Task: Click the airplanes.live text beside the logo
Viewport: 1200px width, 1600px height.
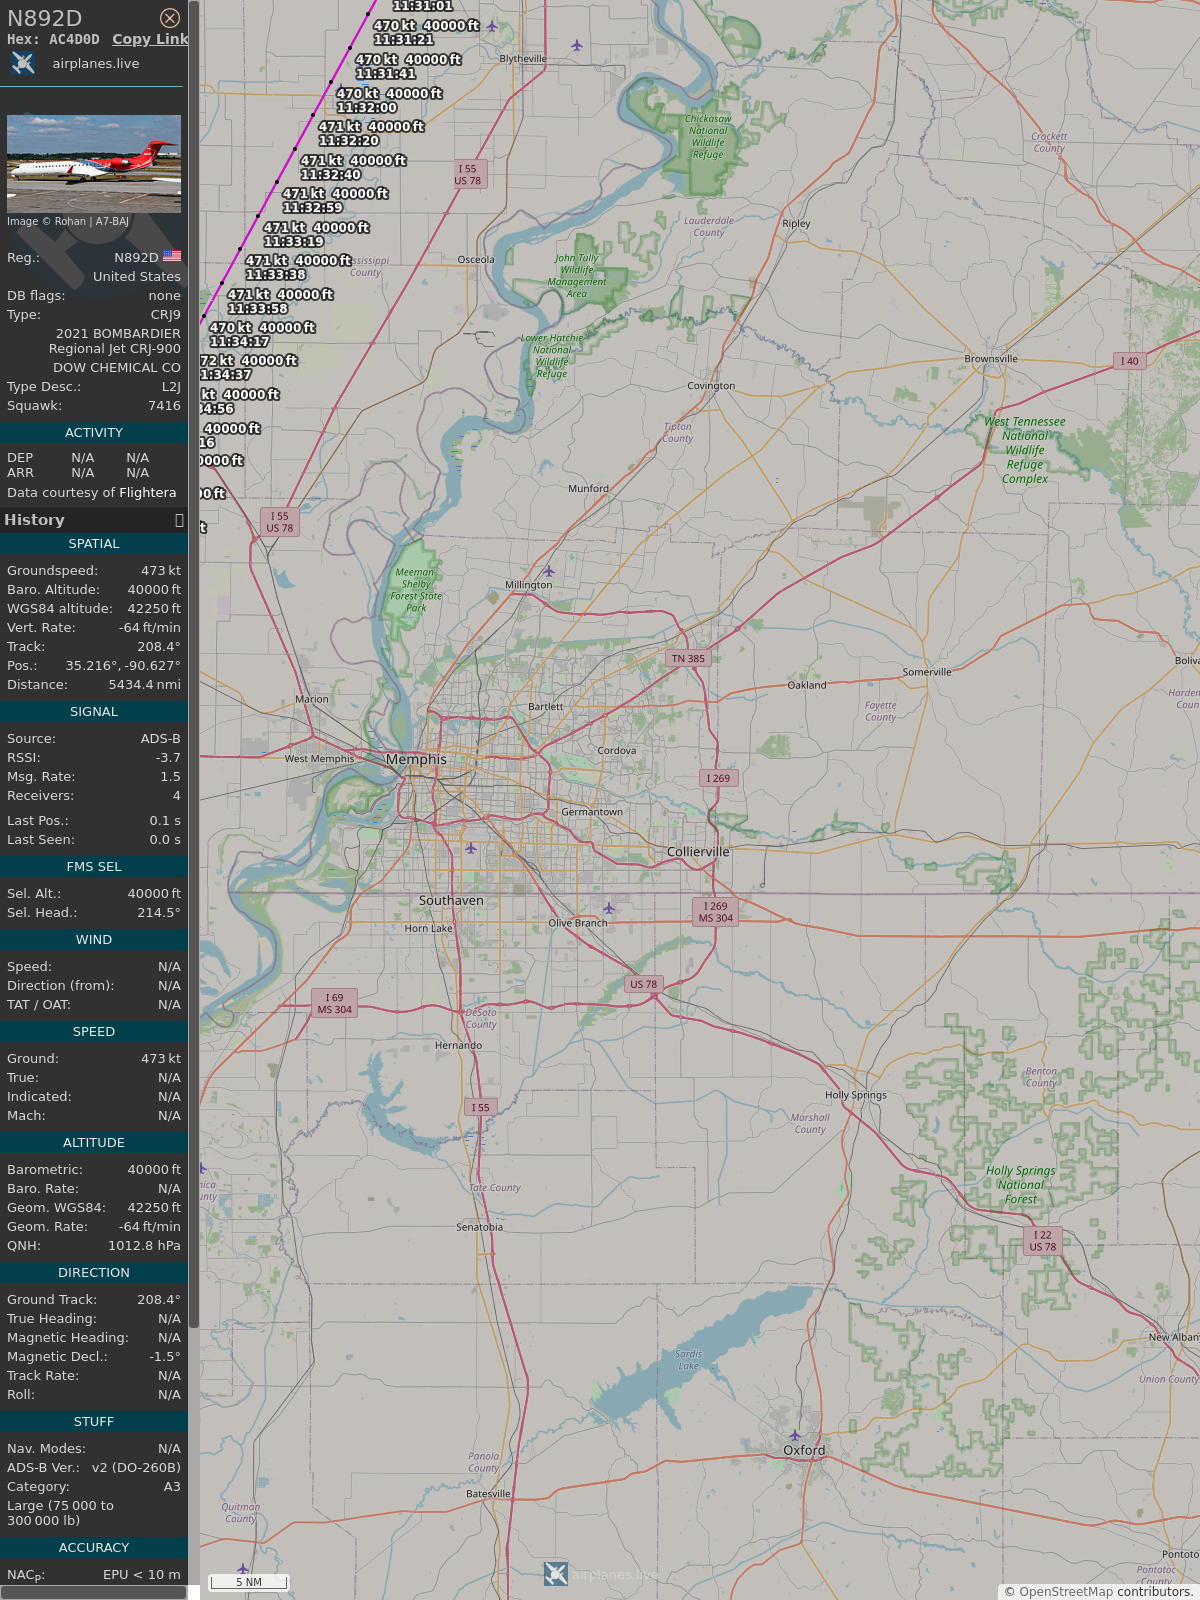Action: [96, 63]
